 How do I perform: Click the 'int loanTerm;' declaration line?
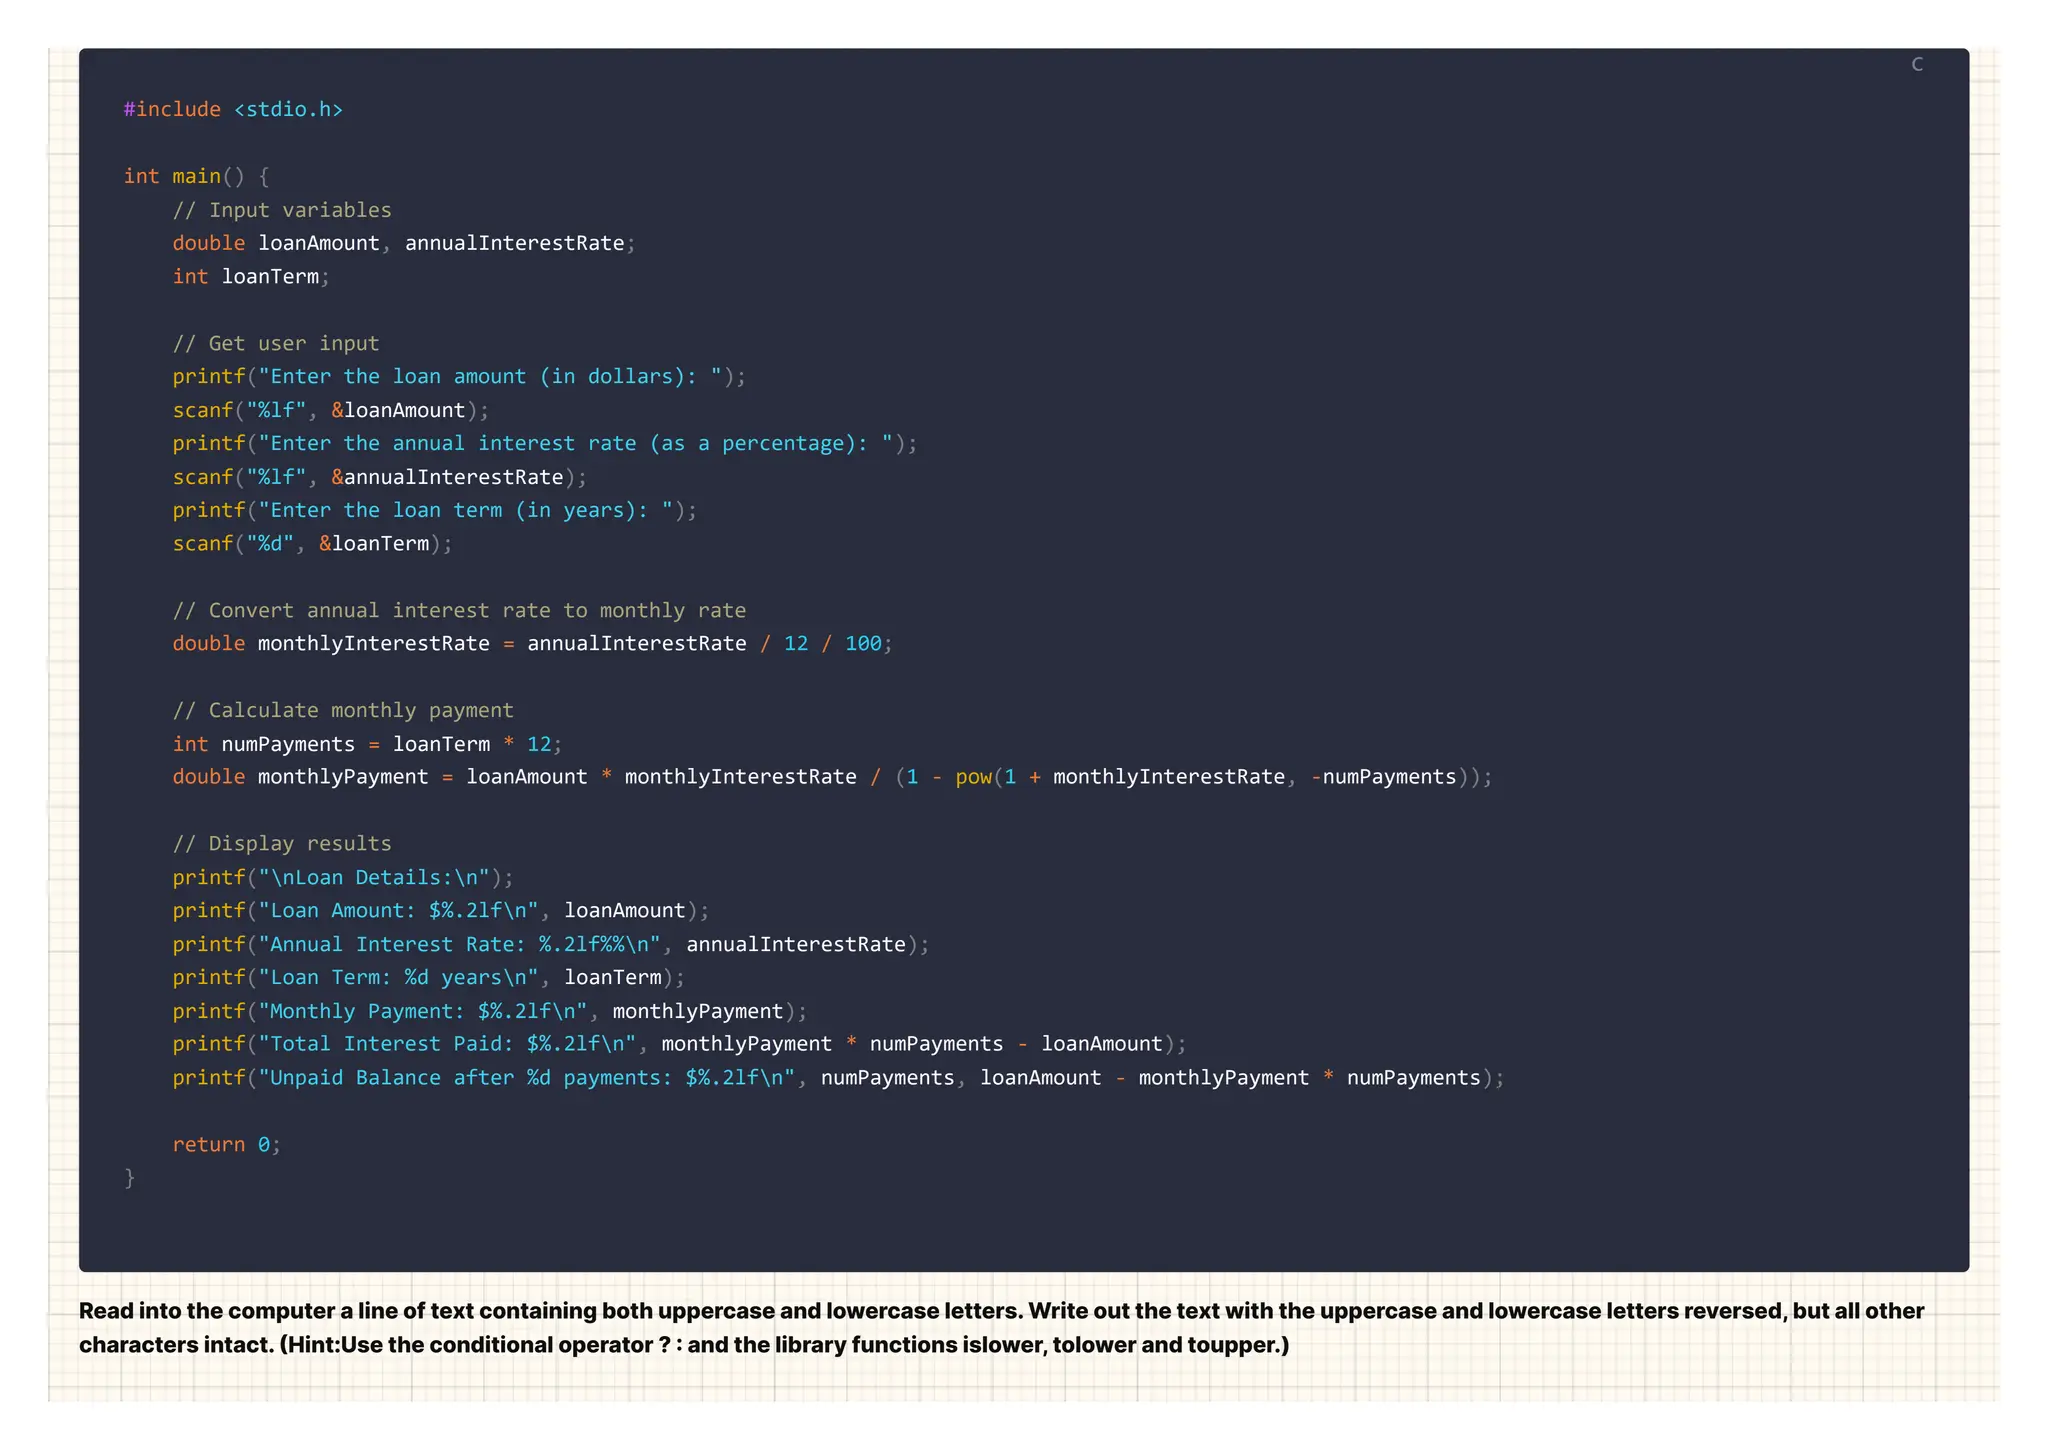[x=251, y=276]
